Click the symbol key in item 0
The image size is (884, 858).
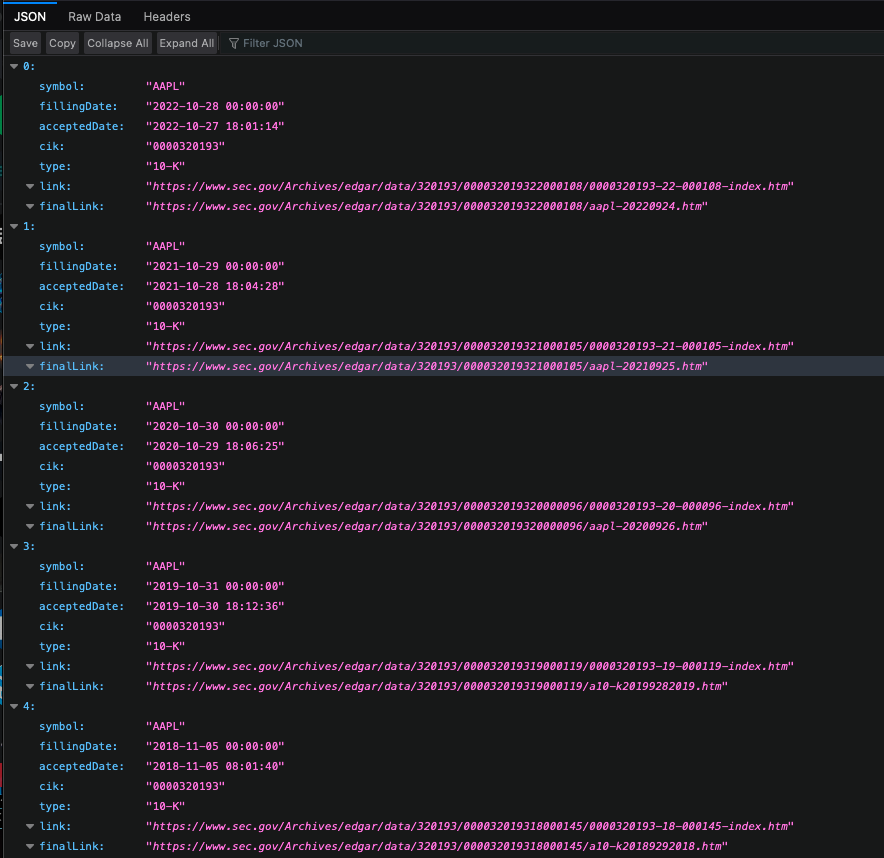tap(61, 87)
